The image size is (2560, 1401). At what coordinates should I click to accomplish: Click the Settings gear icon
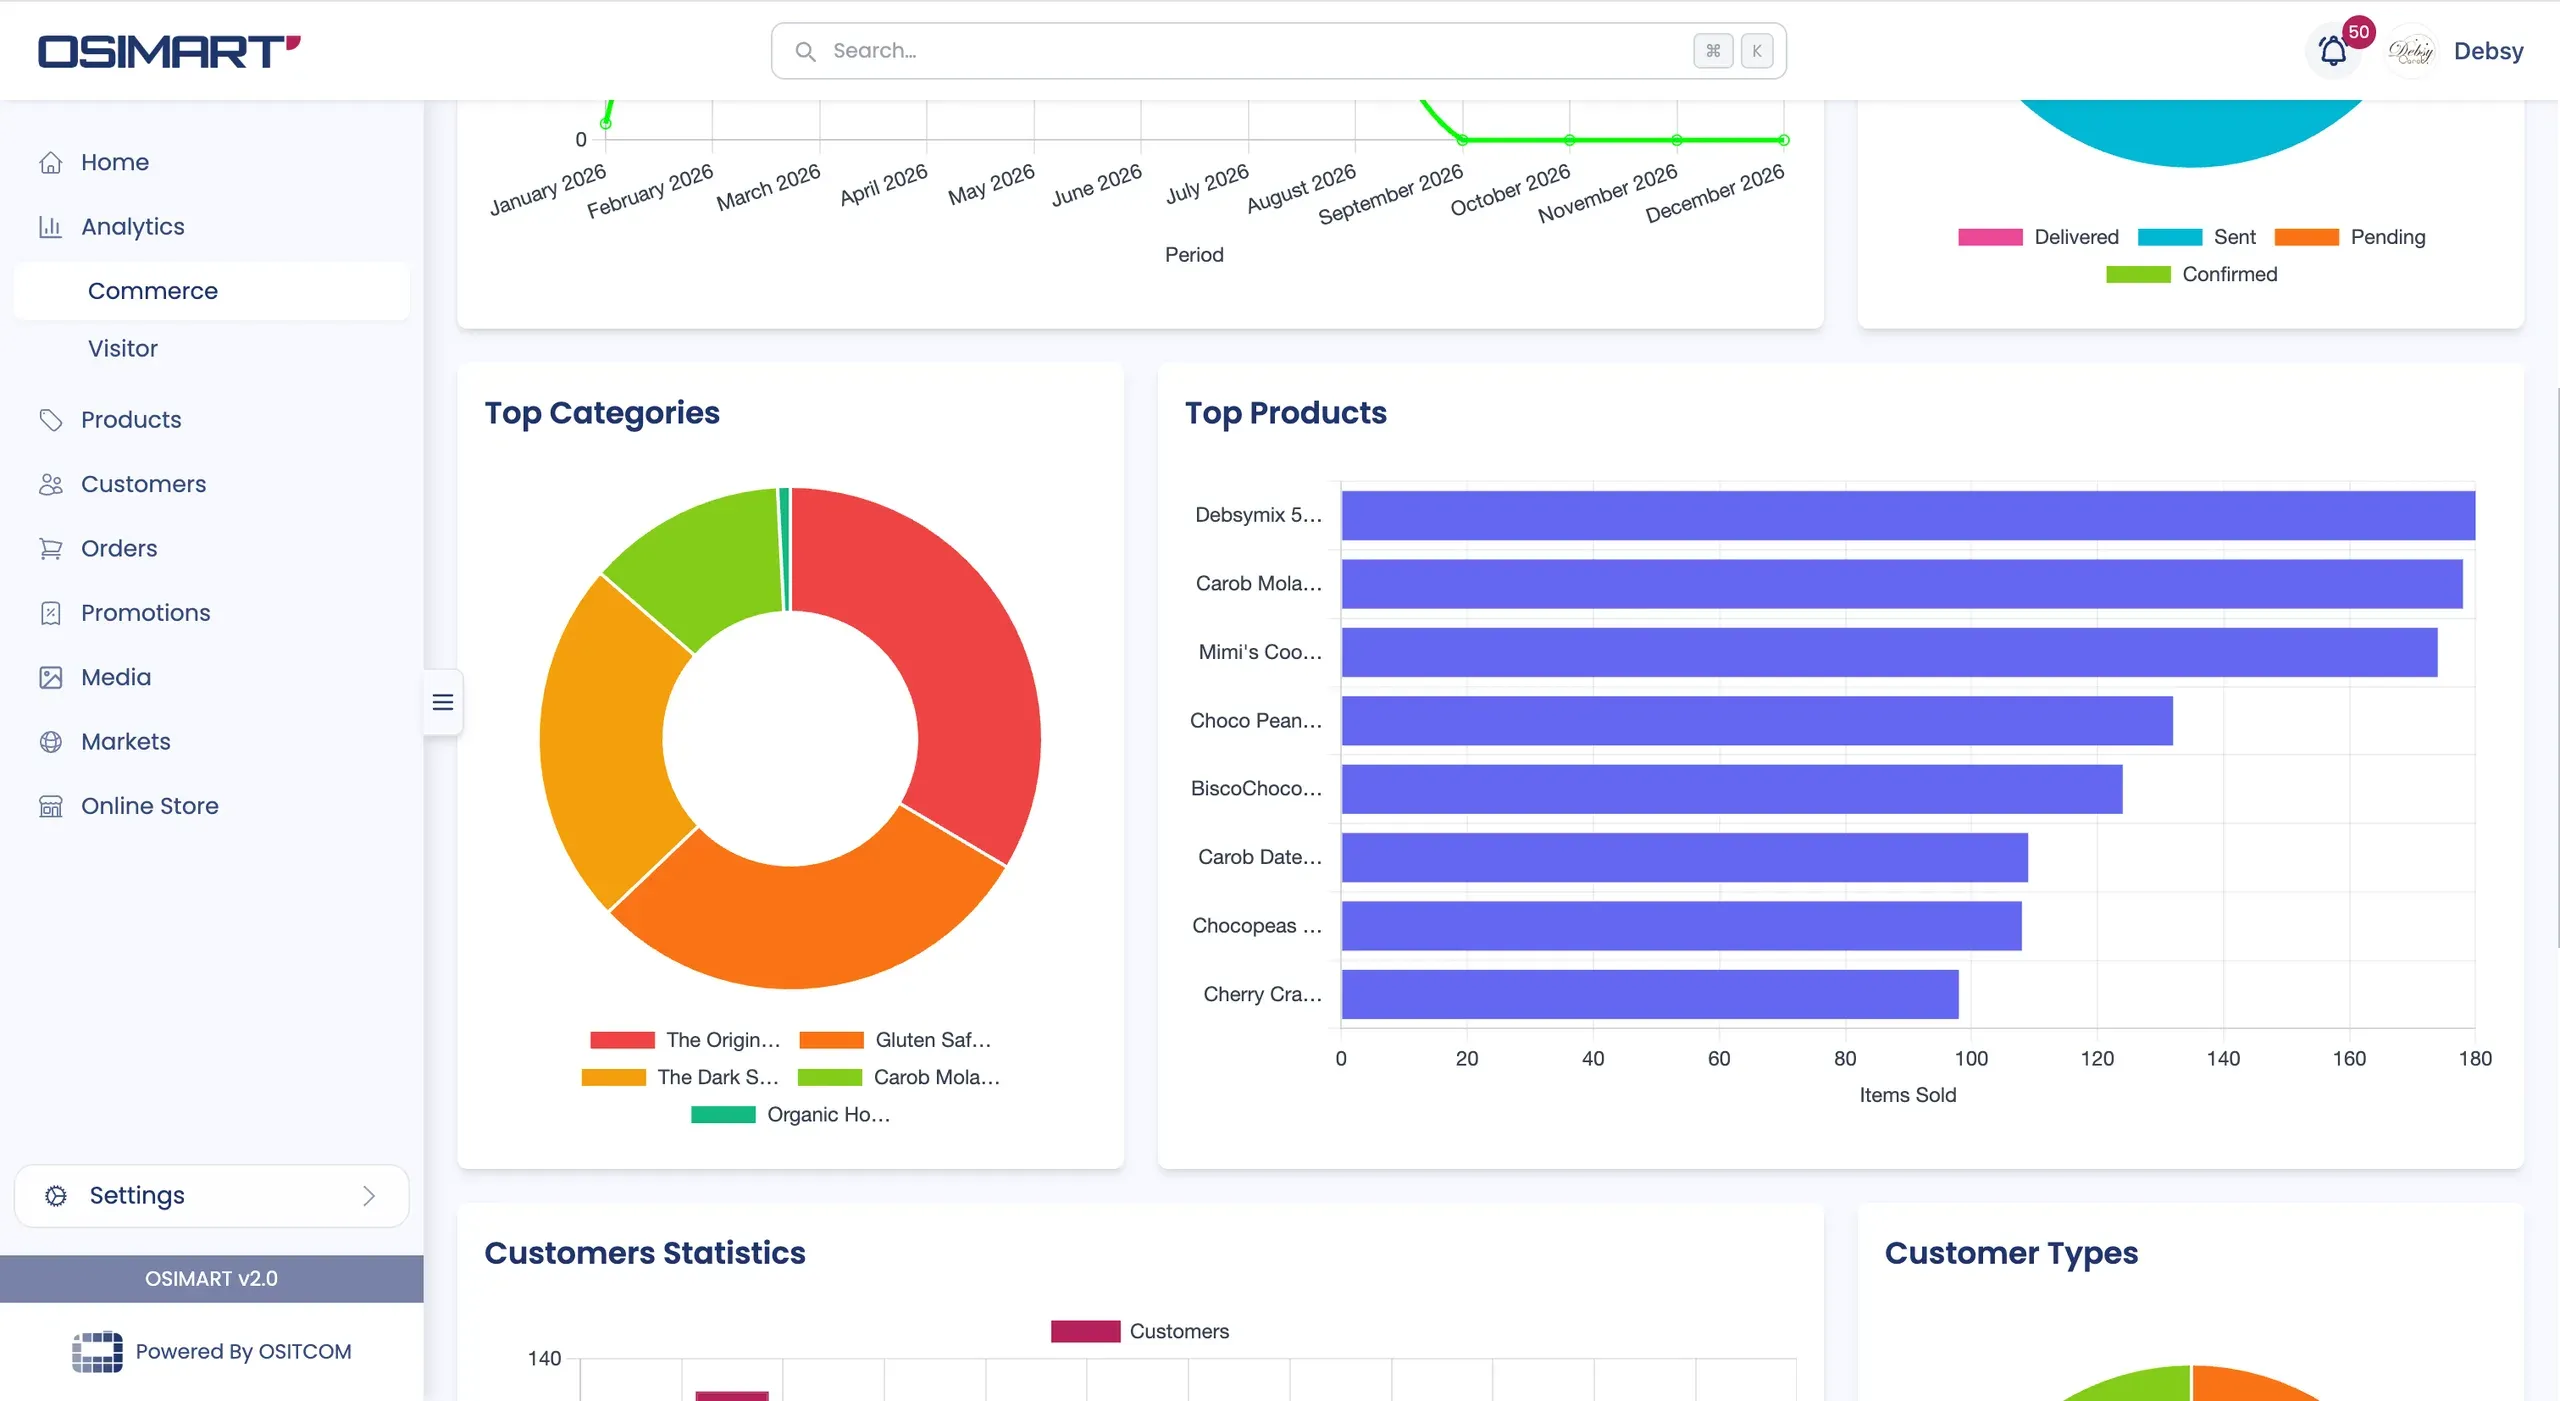point(56,1196)
